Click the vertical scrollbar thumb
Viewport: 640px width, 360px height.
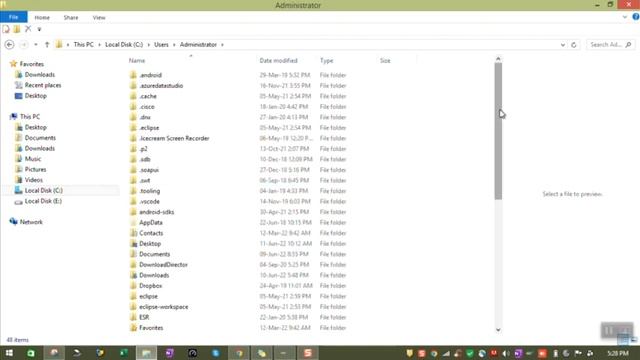[498, 131]
